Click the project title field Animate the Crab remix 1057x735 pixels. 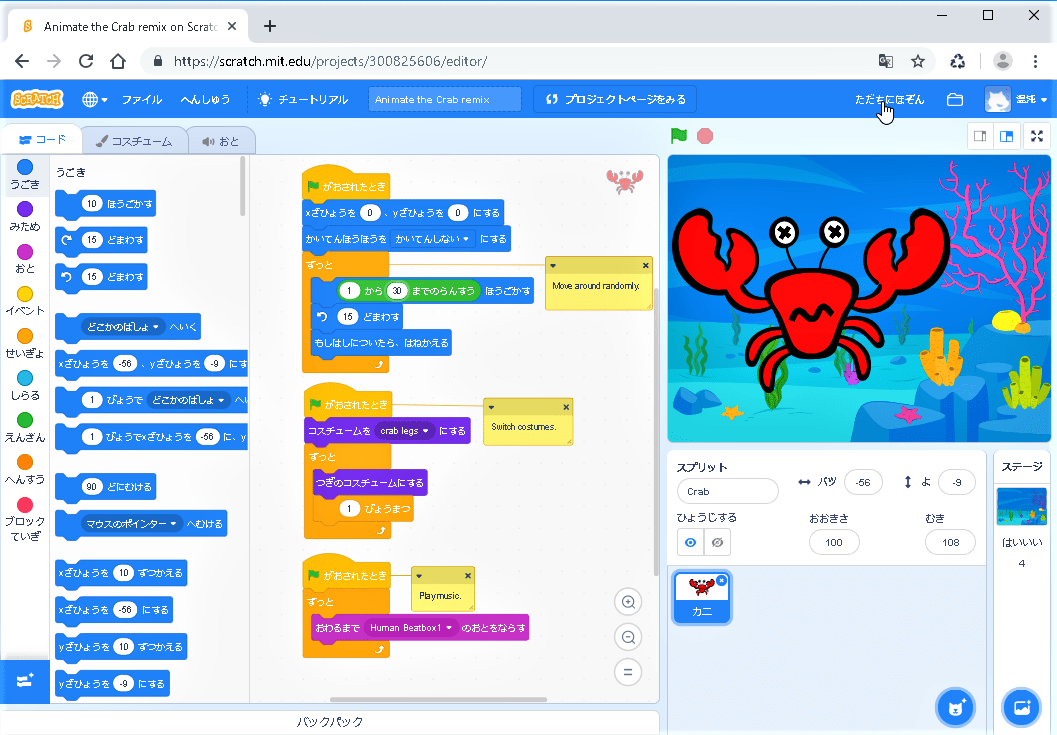tap(445, 99)
